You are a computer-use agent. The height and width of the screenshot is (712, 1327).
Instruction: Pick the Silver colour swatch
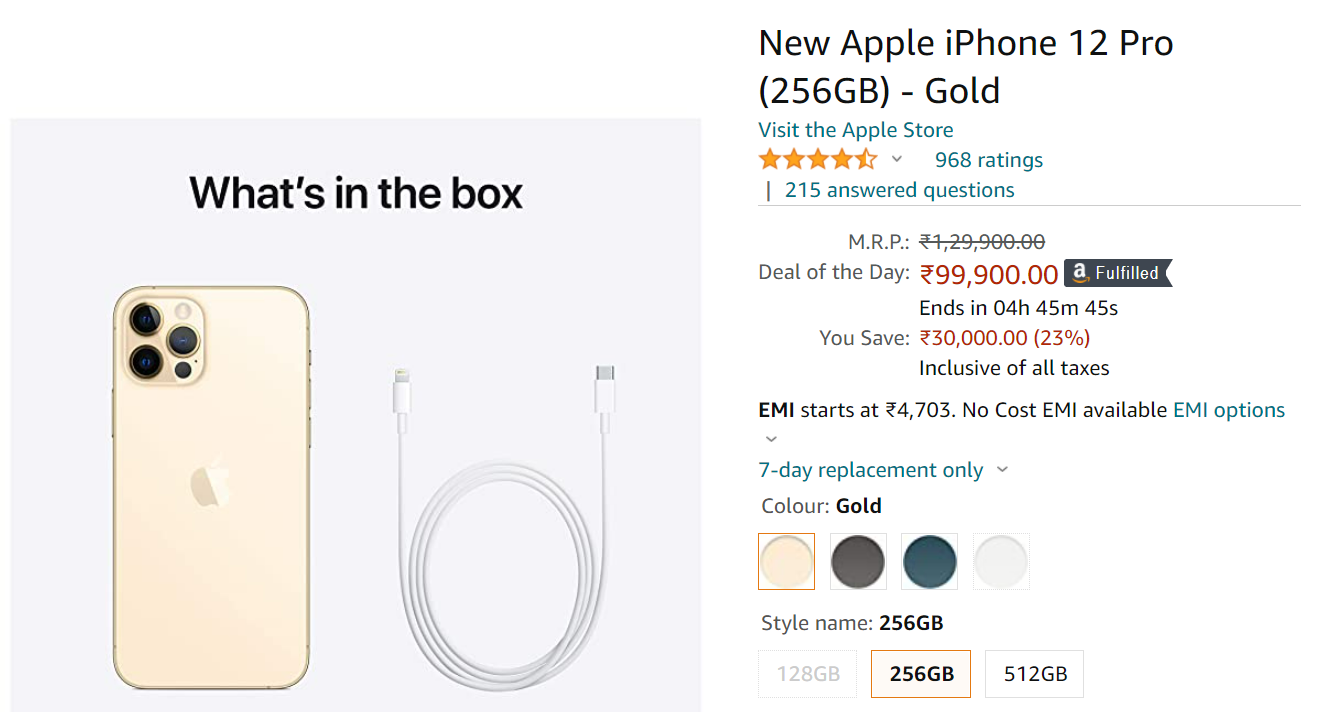[1001, 561]
